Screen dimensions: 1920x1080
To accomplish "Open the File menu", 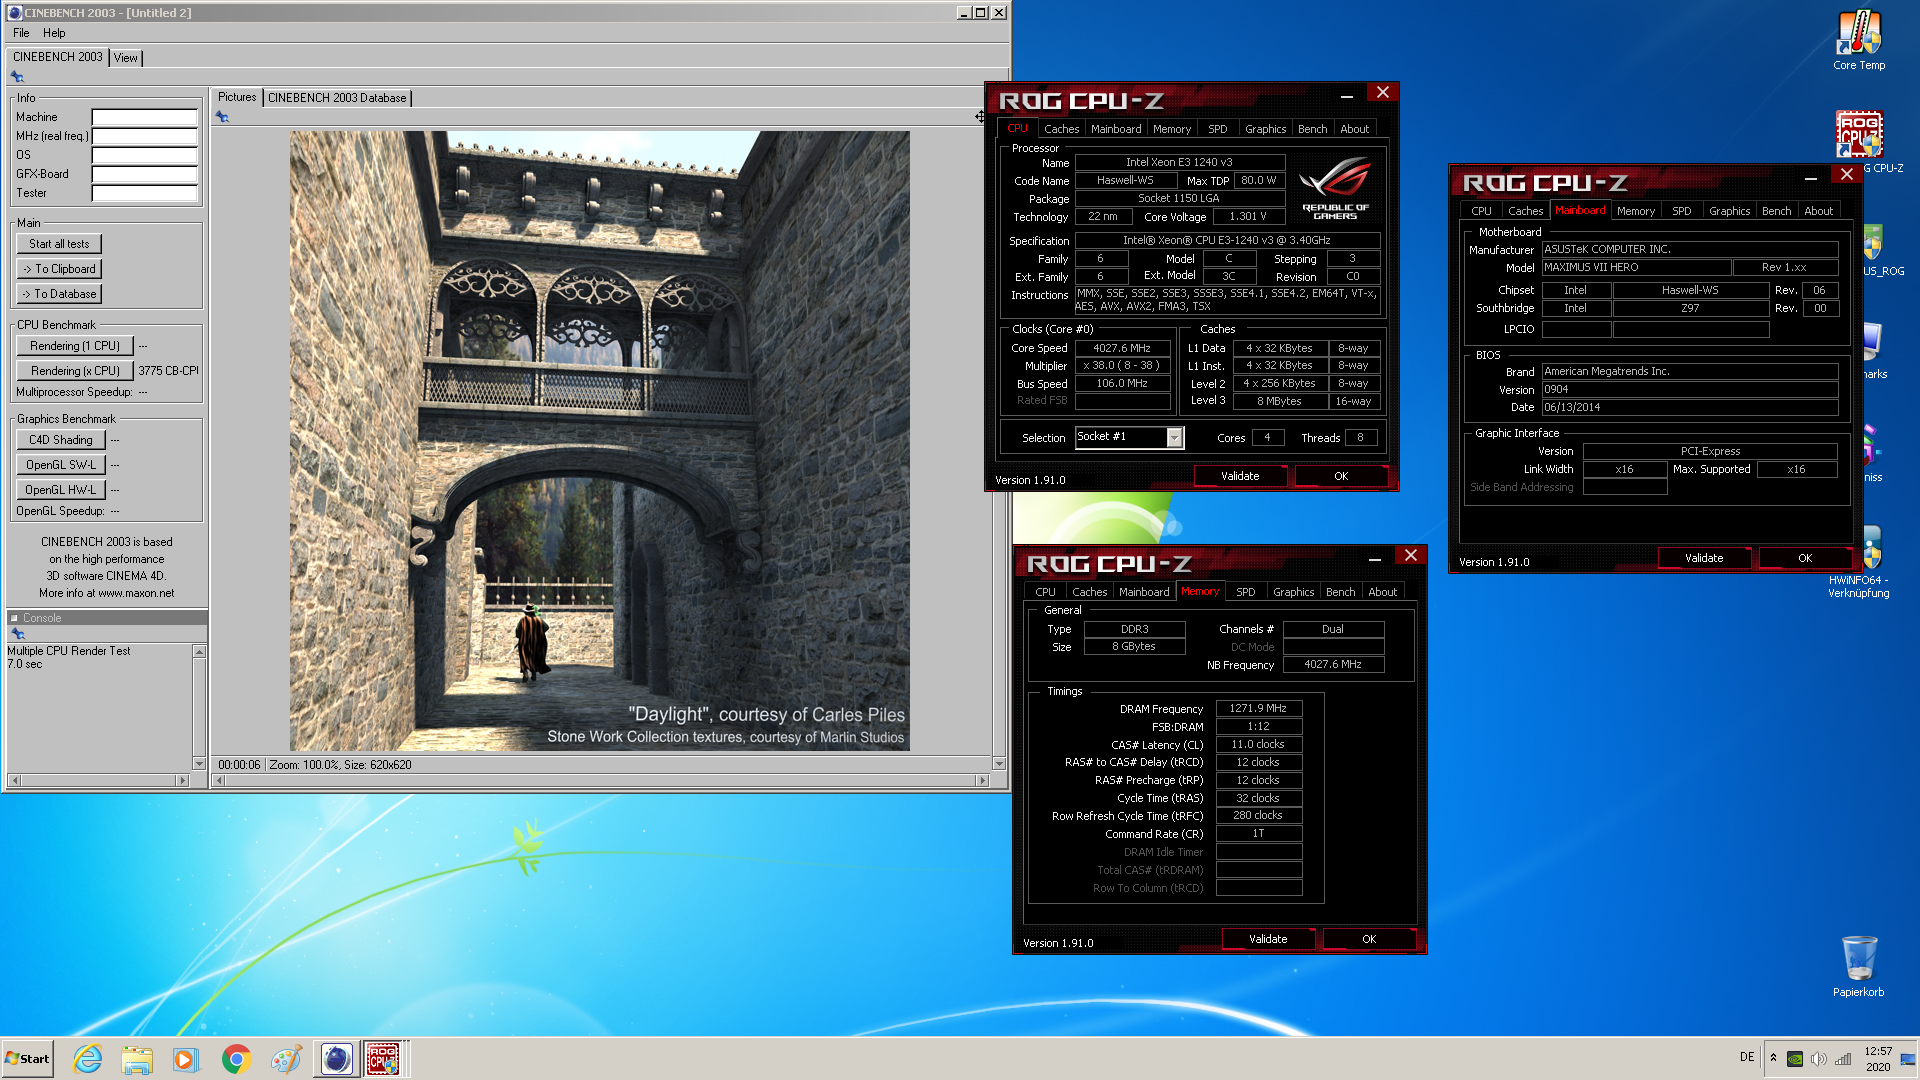I will point(21,33).
